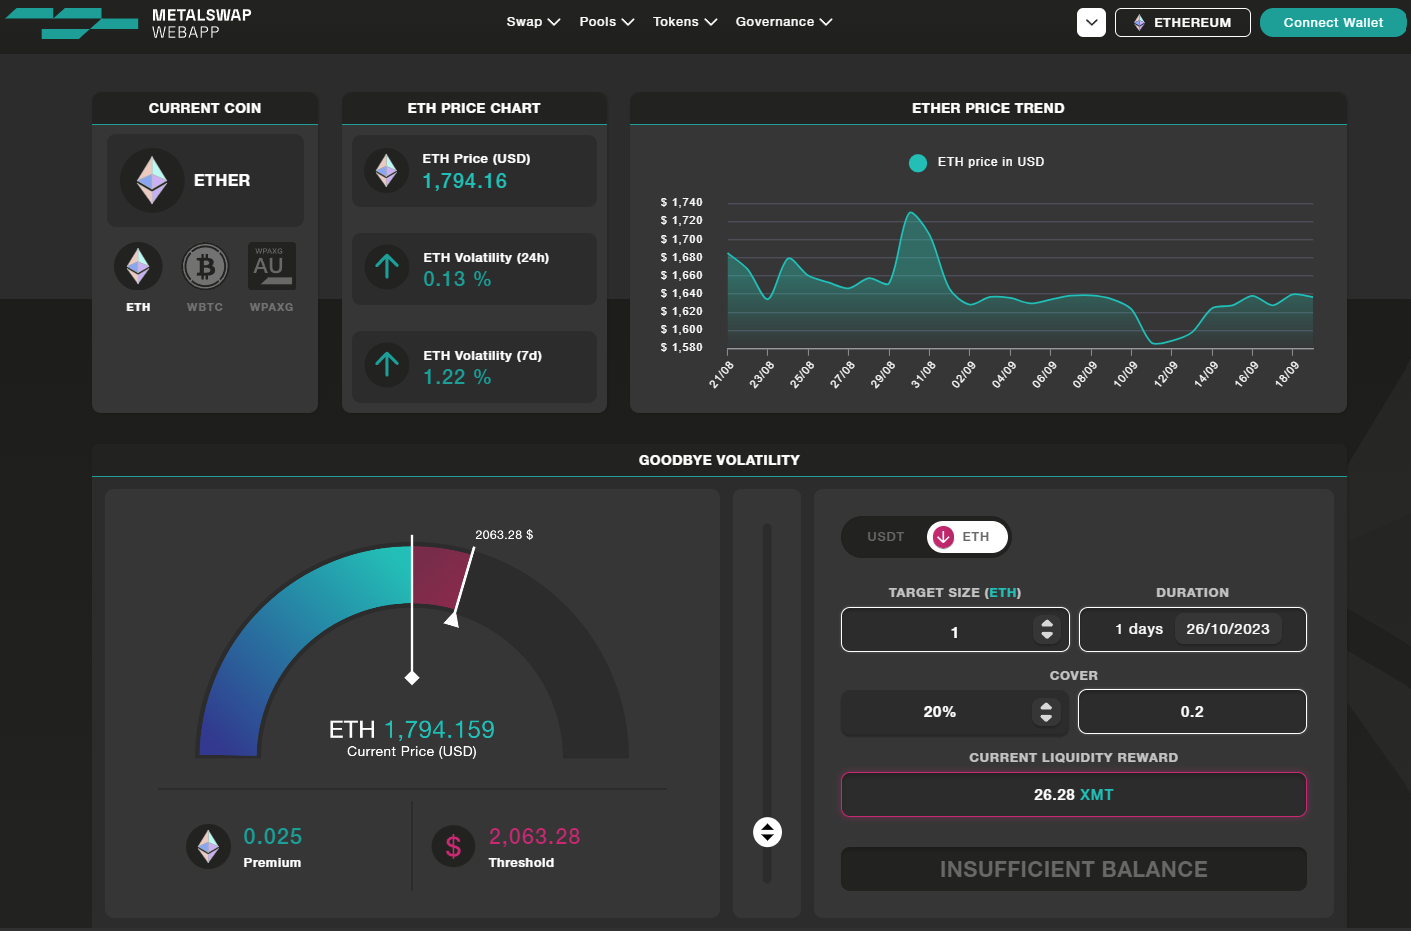Click the gauge current price 1,794.159

(x=439, y=730)
